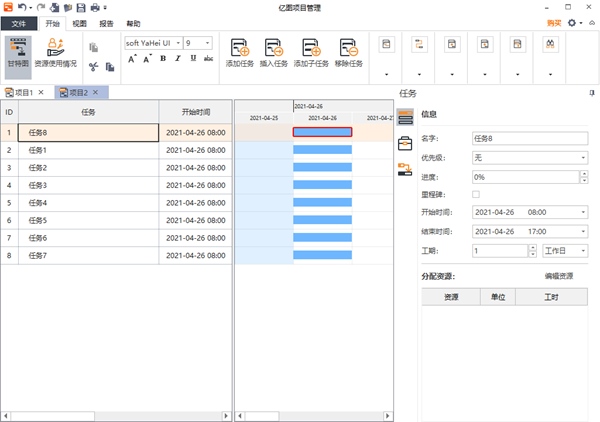Click the 甘特图 Gantt chart view icon
This screenshot has height=422, width=600.
click(17, 52)
